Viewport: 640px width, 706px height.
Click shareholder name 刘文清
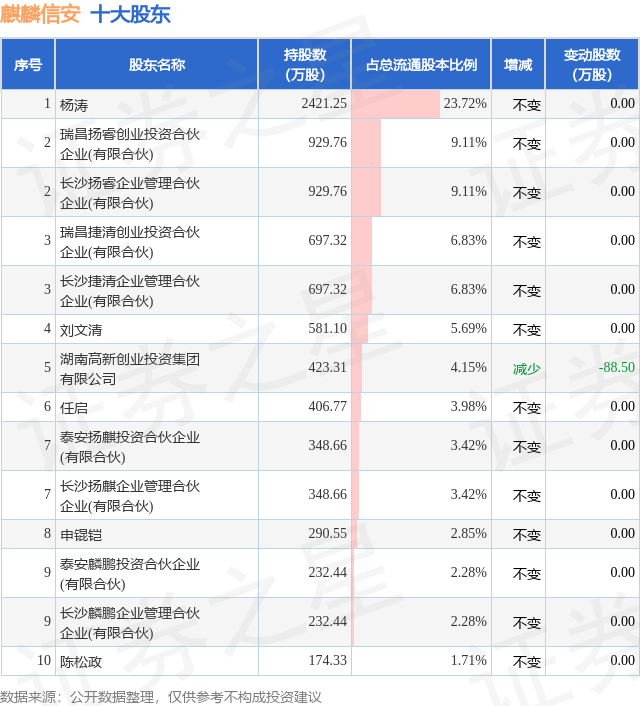click(81, 330)
